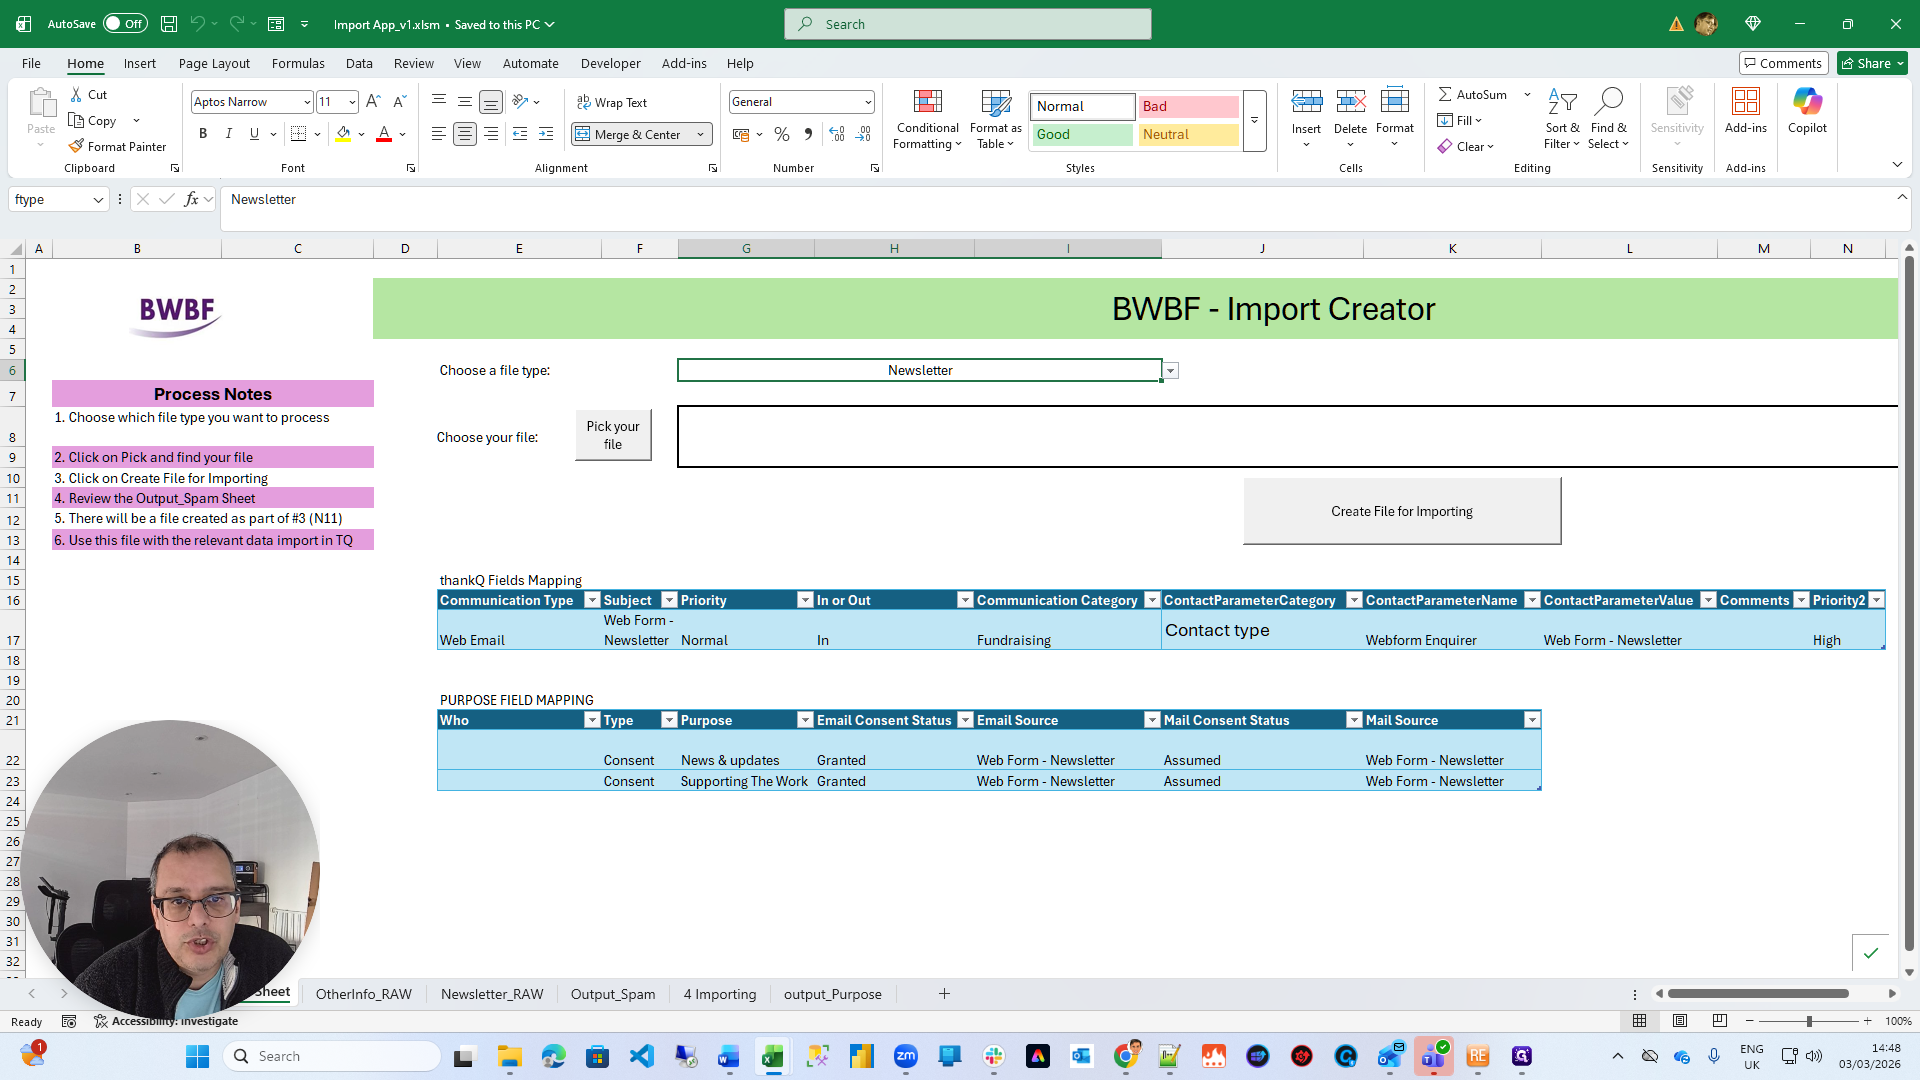The width and height of the screenshot is (1920, 1080).
Task: Toggle Wrap Text on
Action: click(612, 102)
